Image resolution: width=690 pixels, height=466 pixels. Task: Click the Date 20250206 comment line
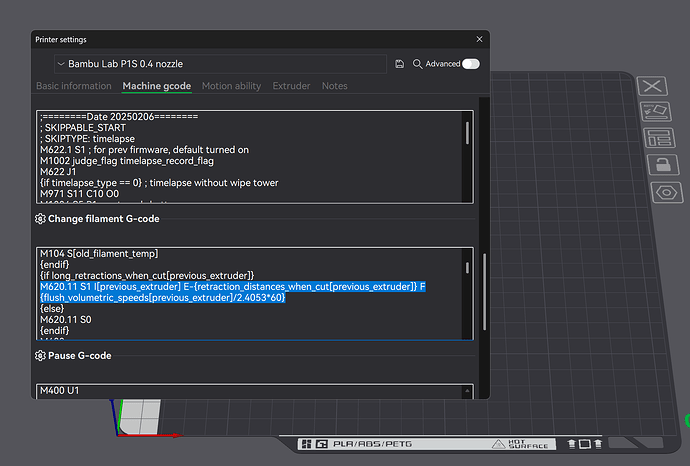119,117
